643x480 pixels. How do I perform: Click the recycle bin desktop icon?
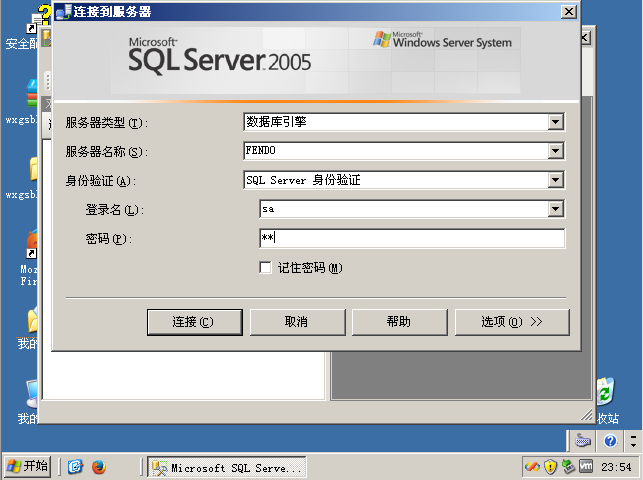point(606,391)
